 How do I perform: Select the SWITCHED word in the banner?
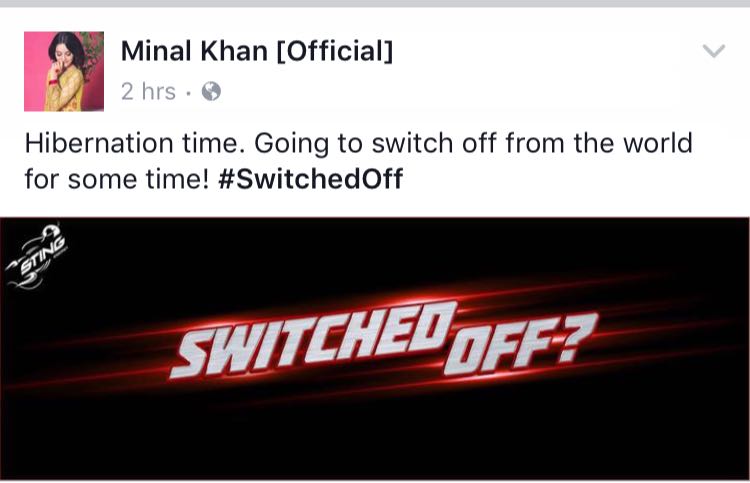(313, 339)
